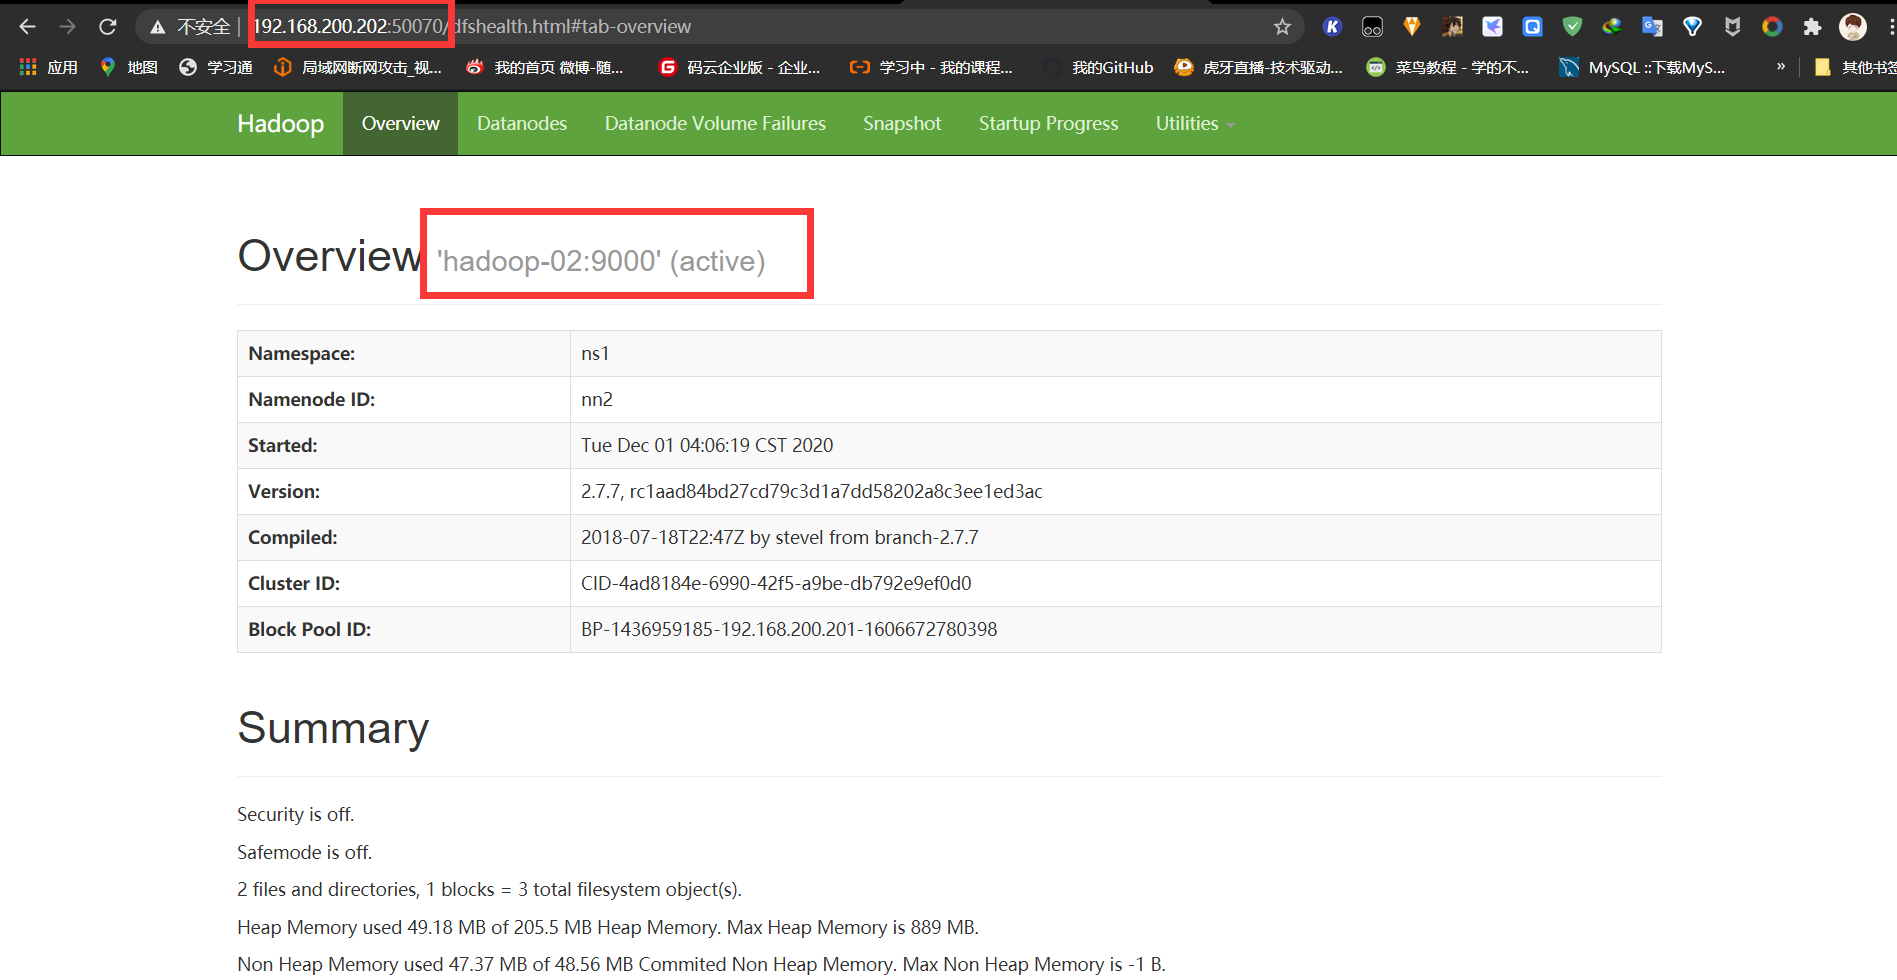View Datanode Volume Failures
Screen dimensions: 1897x980
click(715, 123)
